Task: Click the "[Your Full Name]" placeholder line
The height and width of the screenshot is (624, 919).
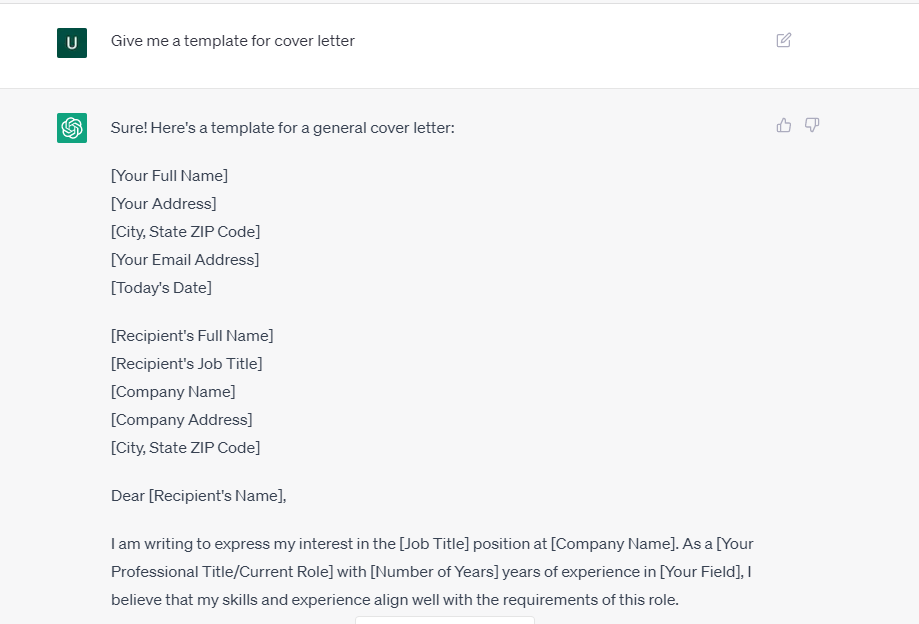Action: [x=169, y=176]
